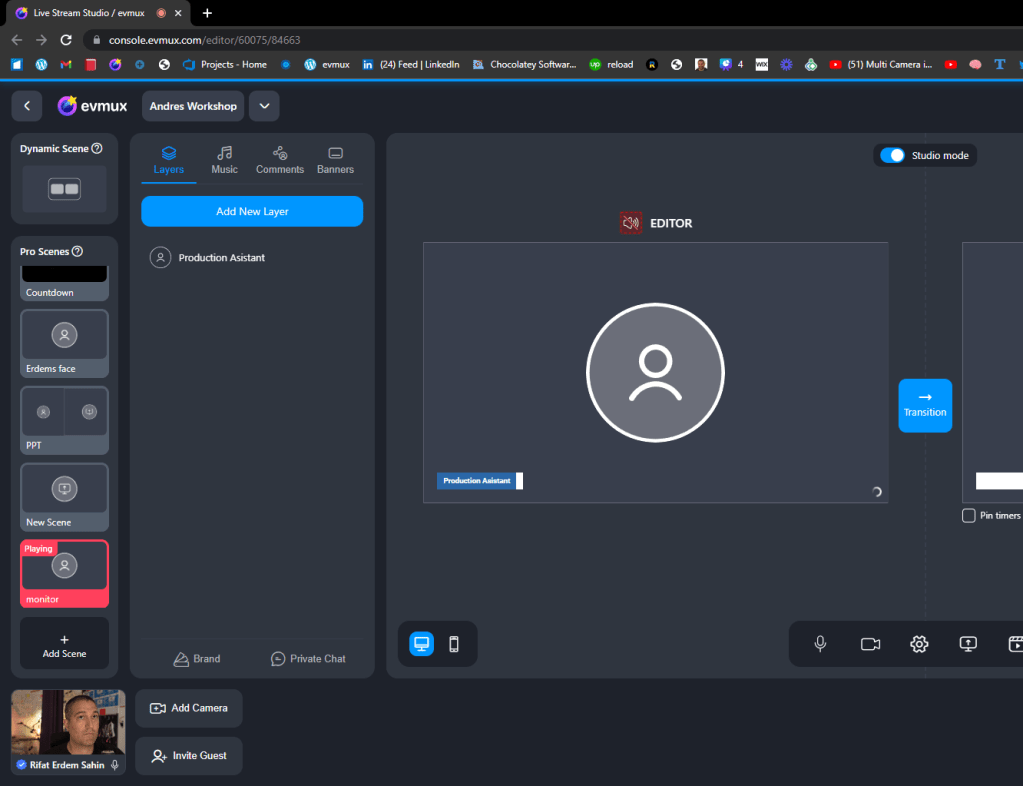
Task: Click the mic icon beside Rifat Erdem Sahin
Action: [x=115, y=765]
